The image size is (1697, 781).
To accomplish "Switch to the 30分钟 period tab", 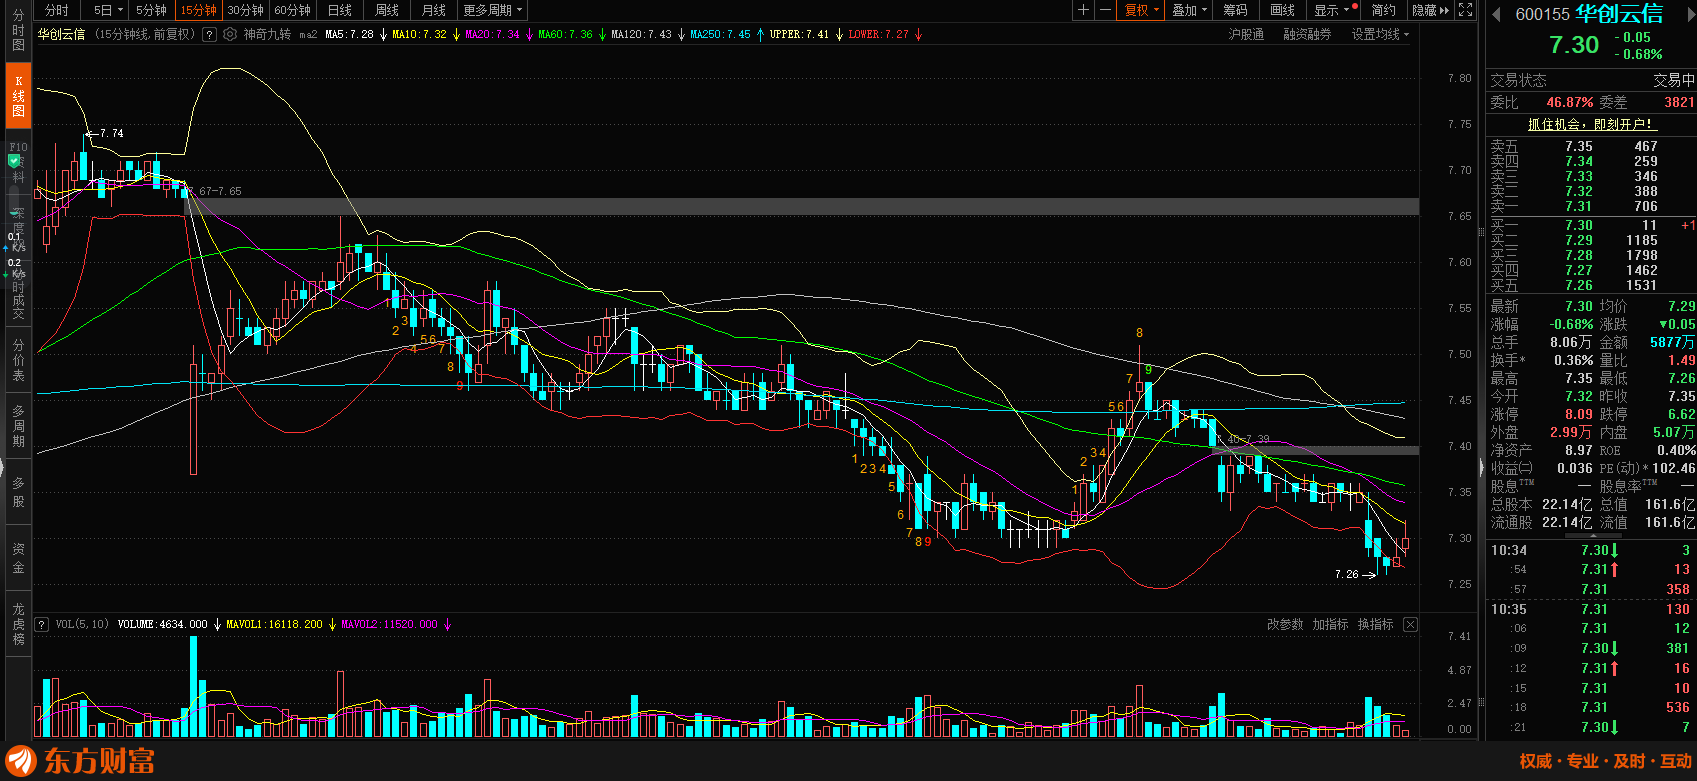I will pos(245,10).
